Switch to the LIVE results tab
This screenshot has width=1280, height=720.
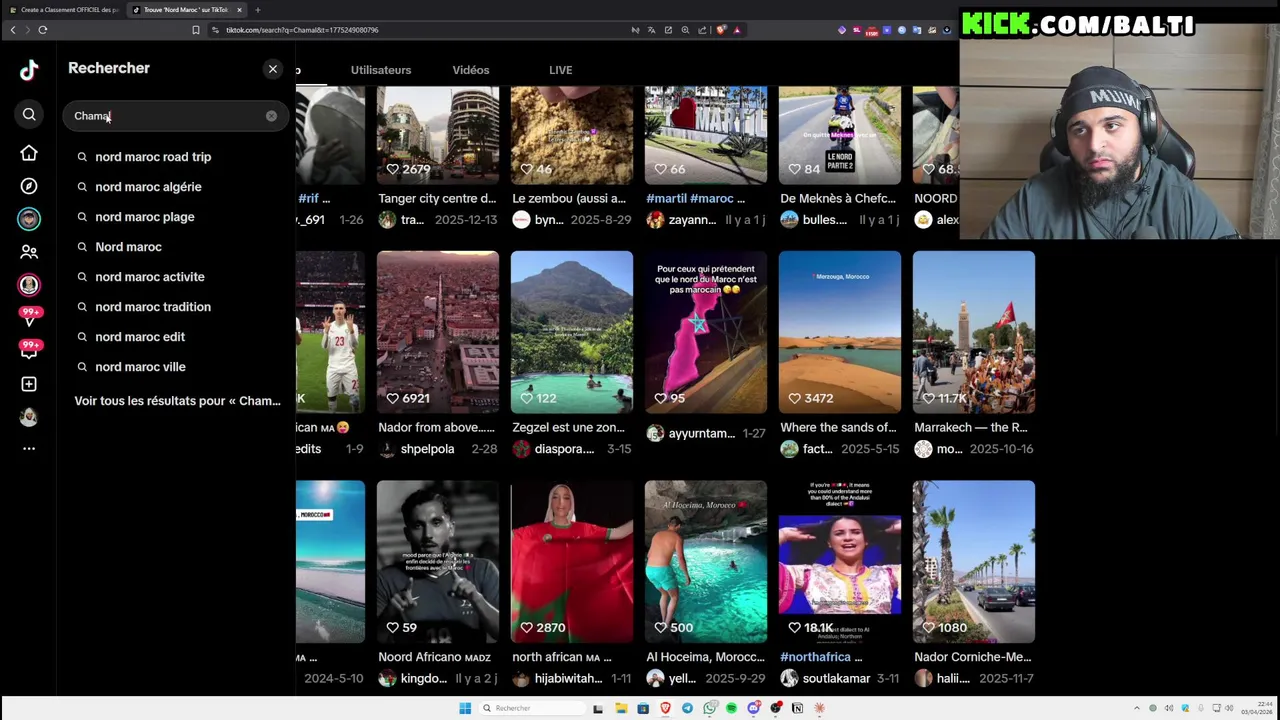tap(560, 70)
